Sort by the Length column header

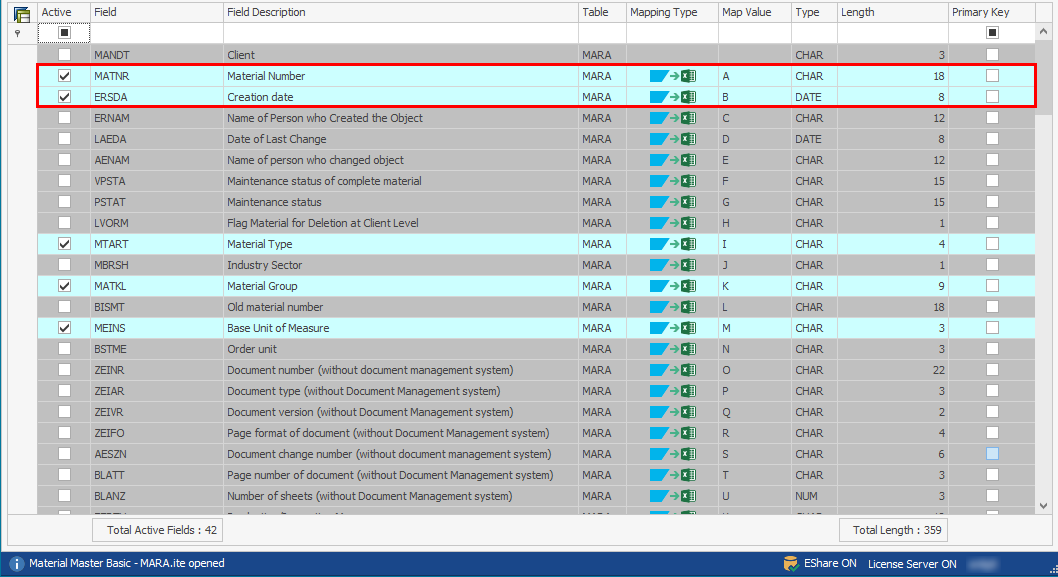point(892,12)
